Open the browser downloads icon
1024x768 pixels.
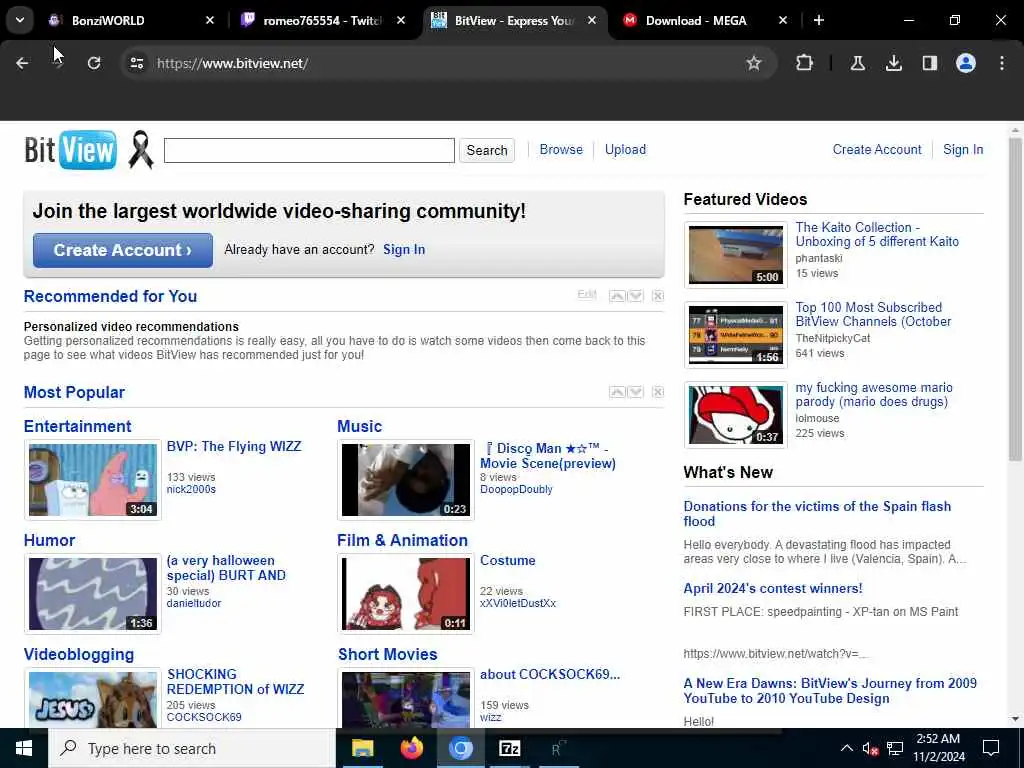tap(893, 63)
